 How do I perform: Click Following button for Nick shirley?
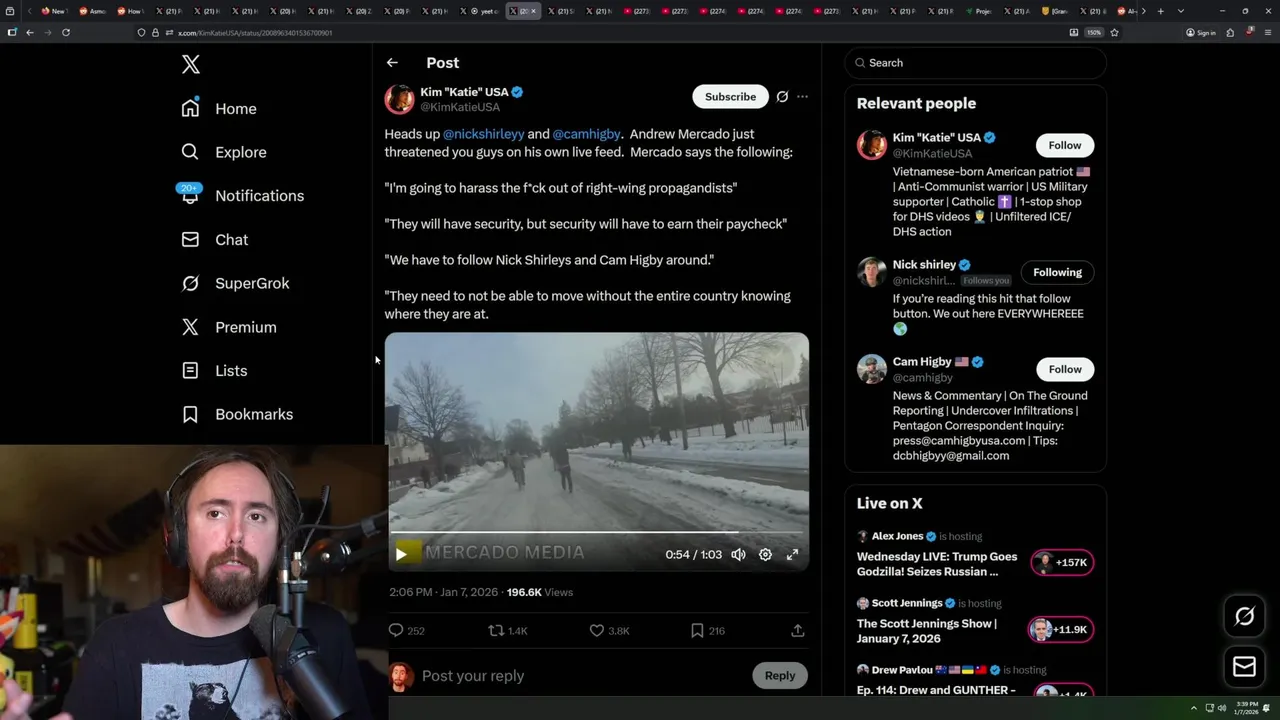1057,273
